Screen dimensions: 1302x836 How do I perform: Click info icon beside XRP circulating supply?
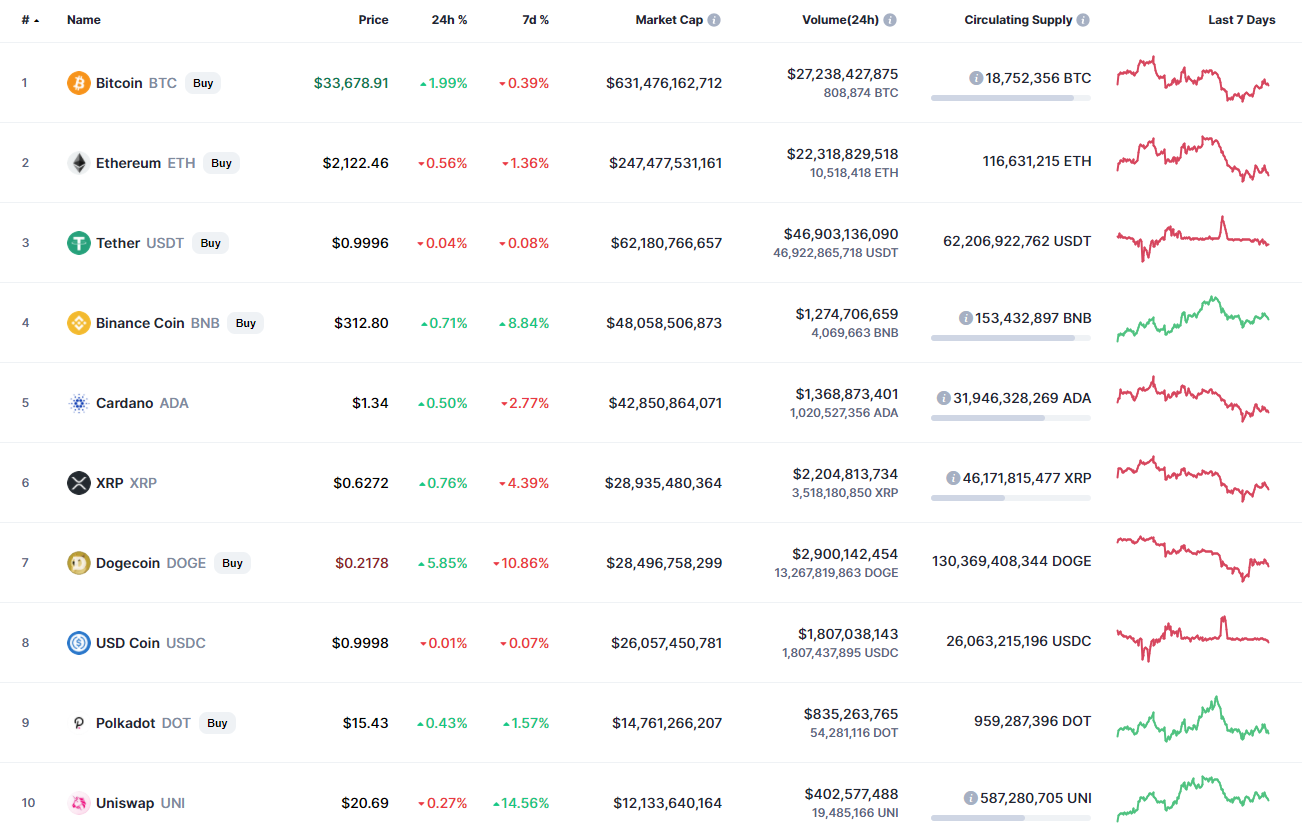(x=953, y=478)
